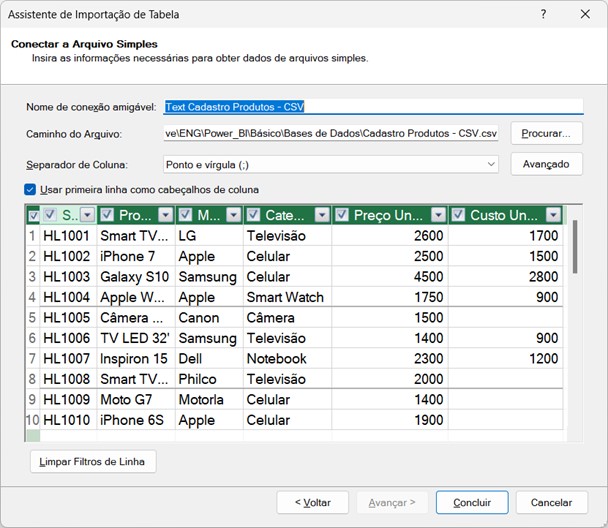Click cell 'Smart Watch' in category column
The image size is (608, 528).
click(287, 297)
